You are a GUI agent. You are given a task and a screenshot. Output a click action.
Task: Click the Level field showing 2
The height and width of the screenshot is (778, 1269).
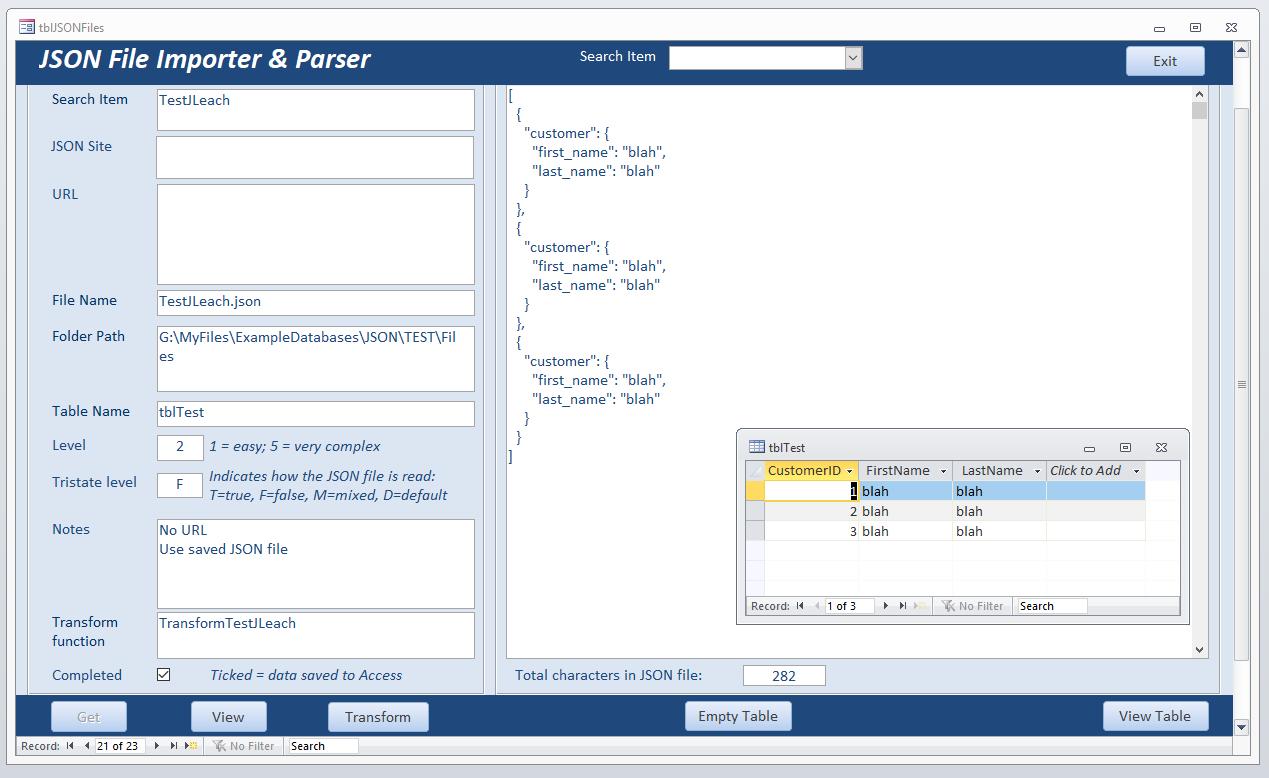[180, 447]
